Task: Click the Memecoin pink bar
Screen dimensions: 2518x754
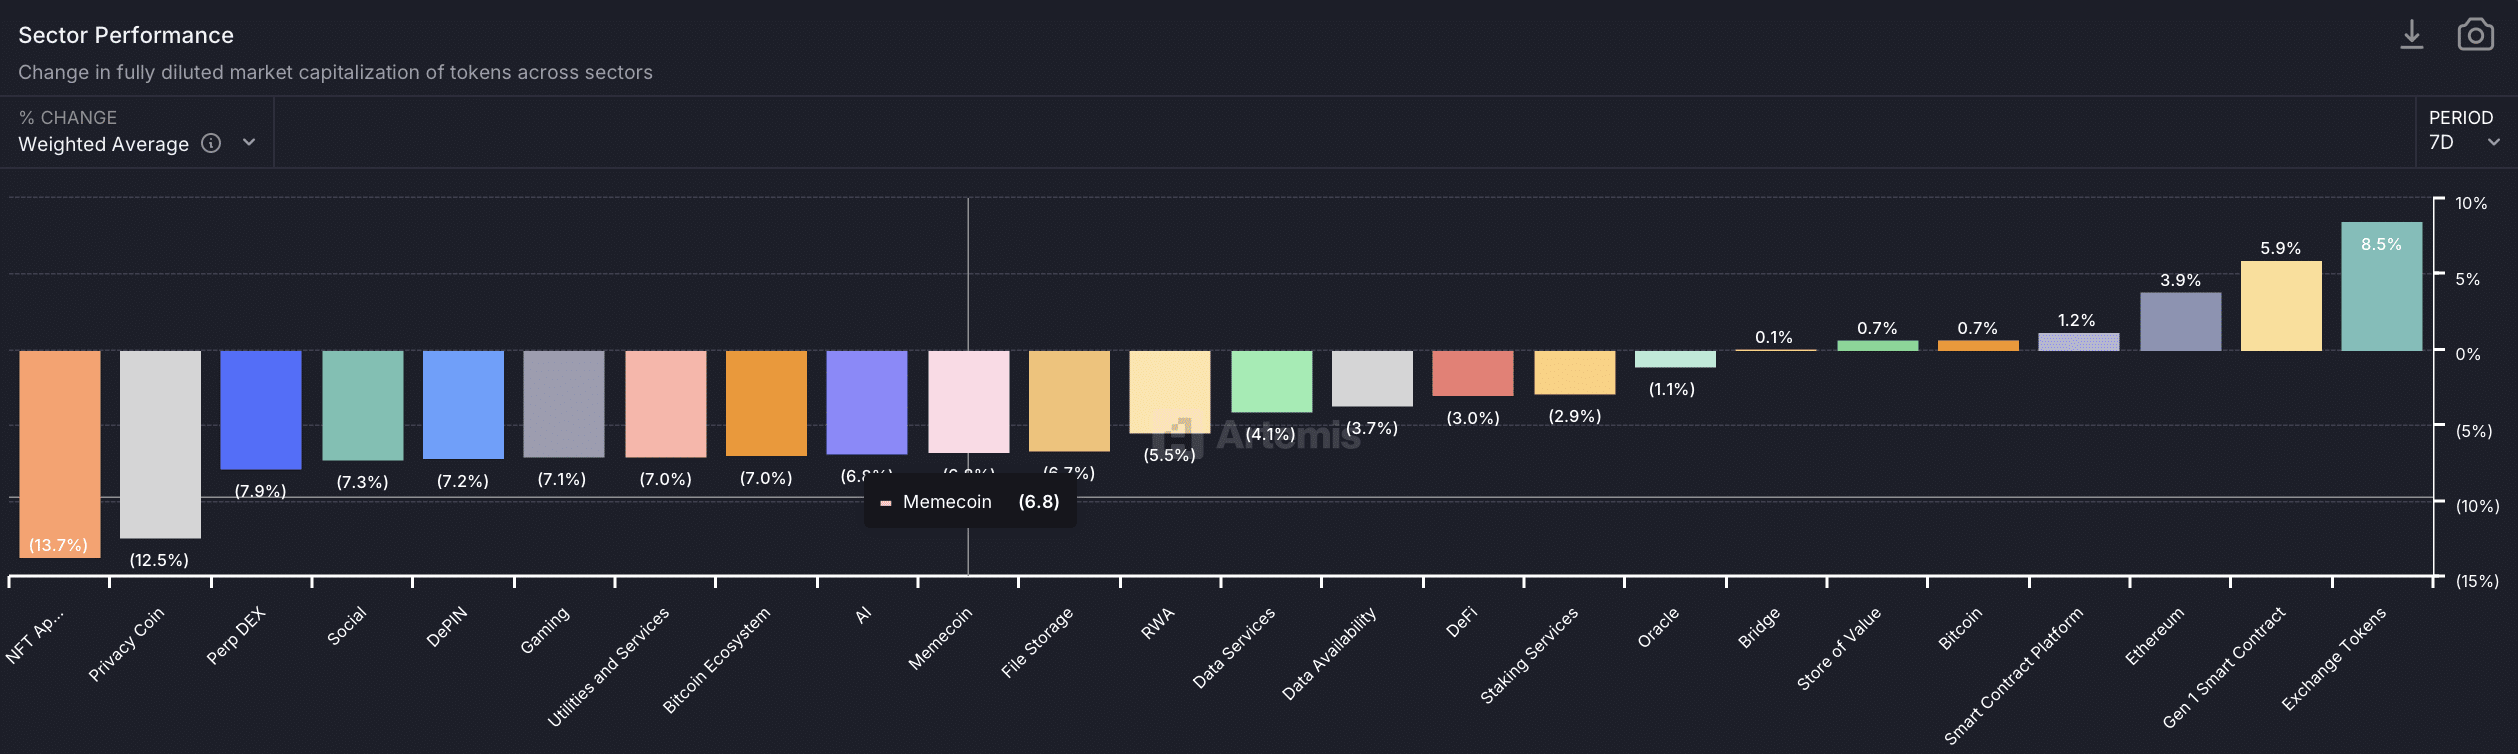Action: pyautogui.click(x=968, y=401)
